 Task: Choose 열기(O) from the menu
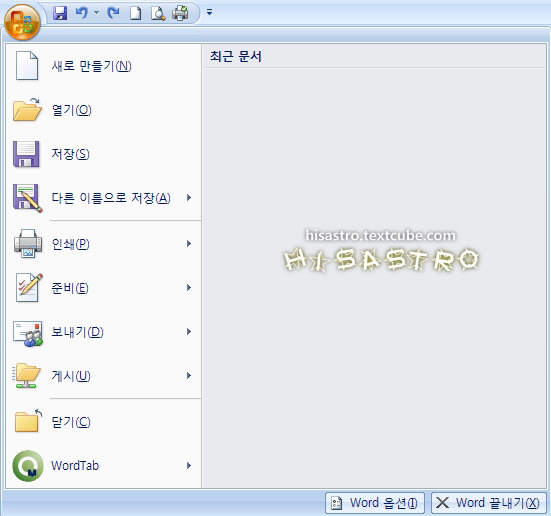103,110
